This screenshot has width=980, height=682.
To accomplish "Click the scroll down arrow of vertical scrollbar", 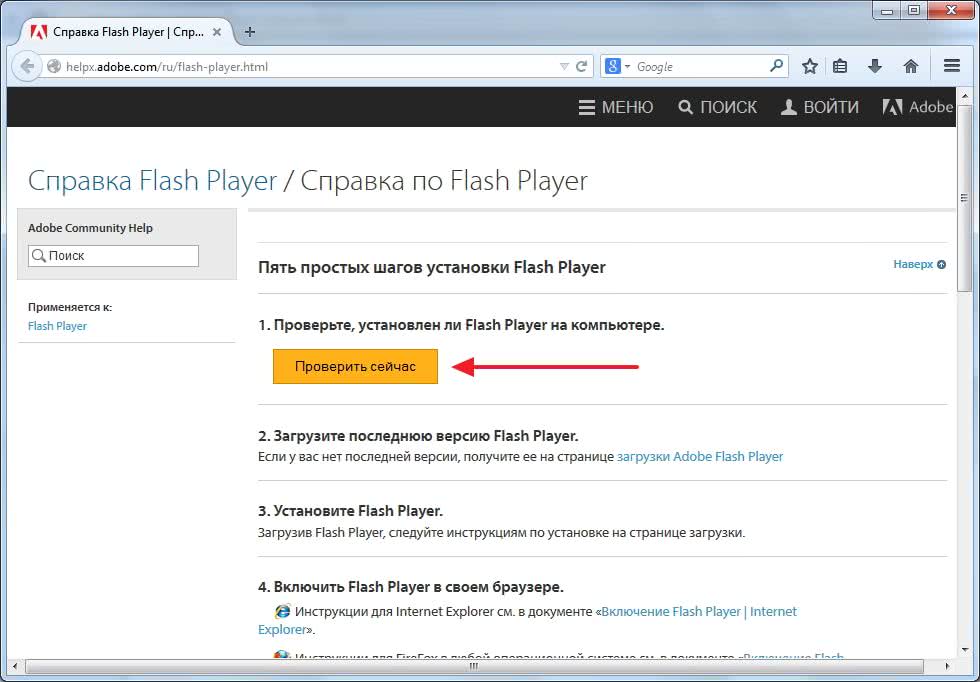I will (x=963, y=650).
